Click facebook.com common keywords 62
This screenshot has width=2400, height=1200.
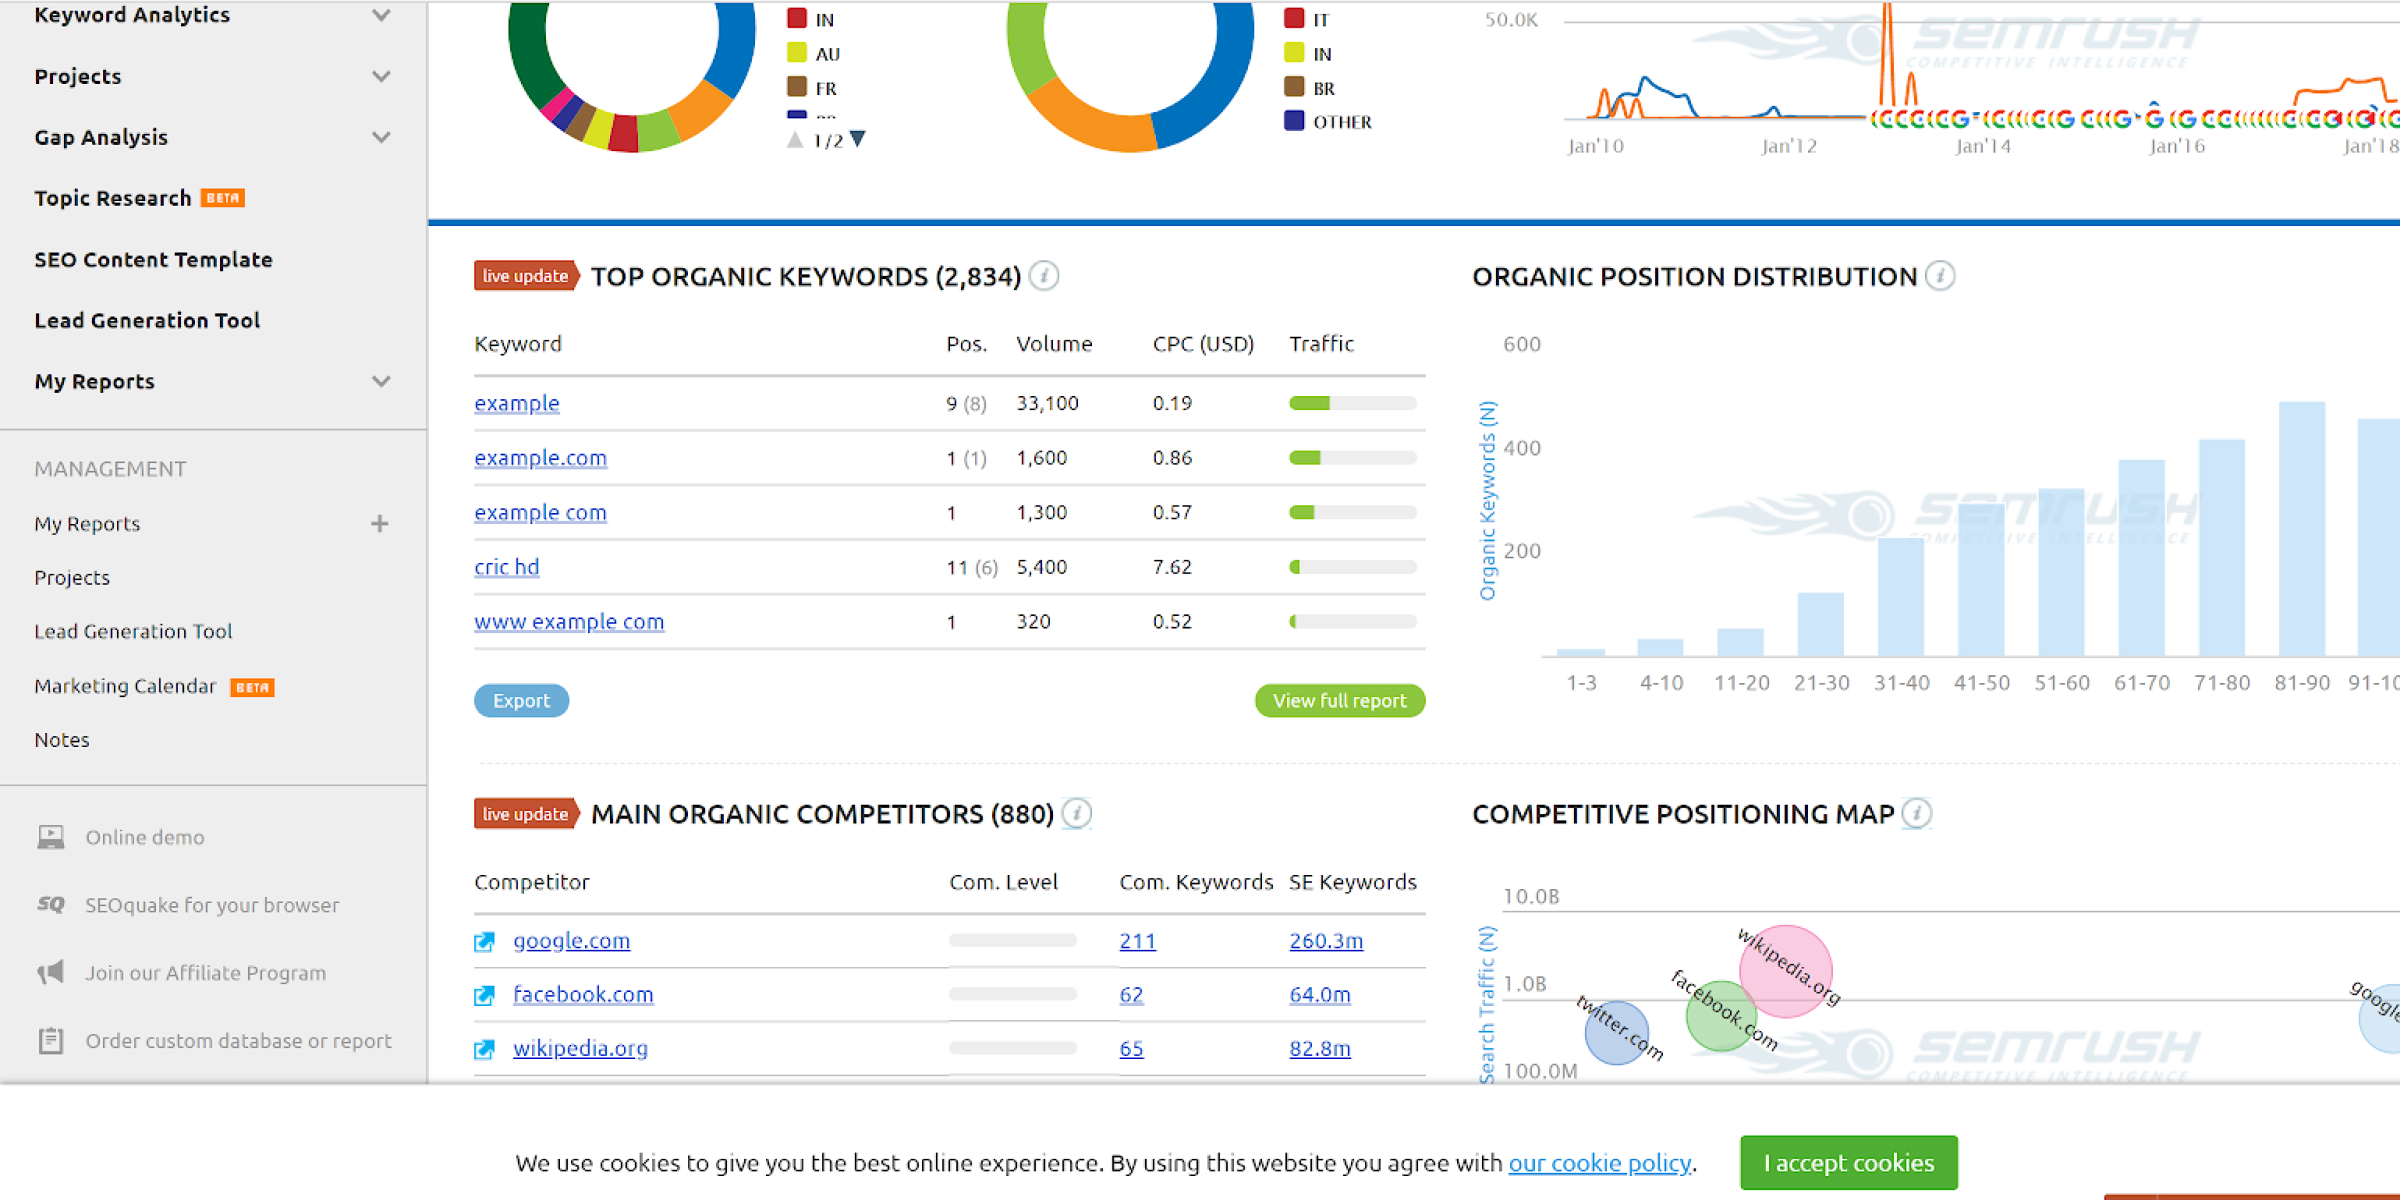1131,995
